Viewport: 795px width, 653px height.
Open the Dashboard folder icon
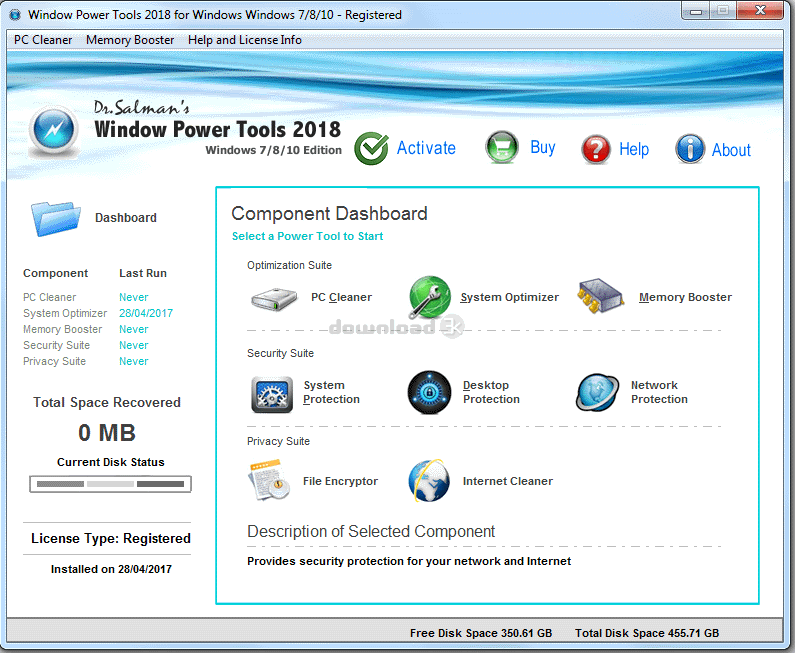tap(55, 218)
